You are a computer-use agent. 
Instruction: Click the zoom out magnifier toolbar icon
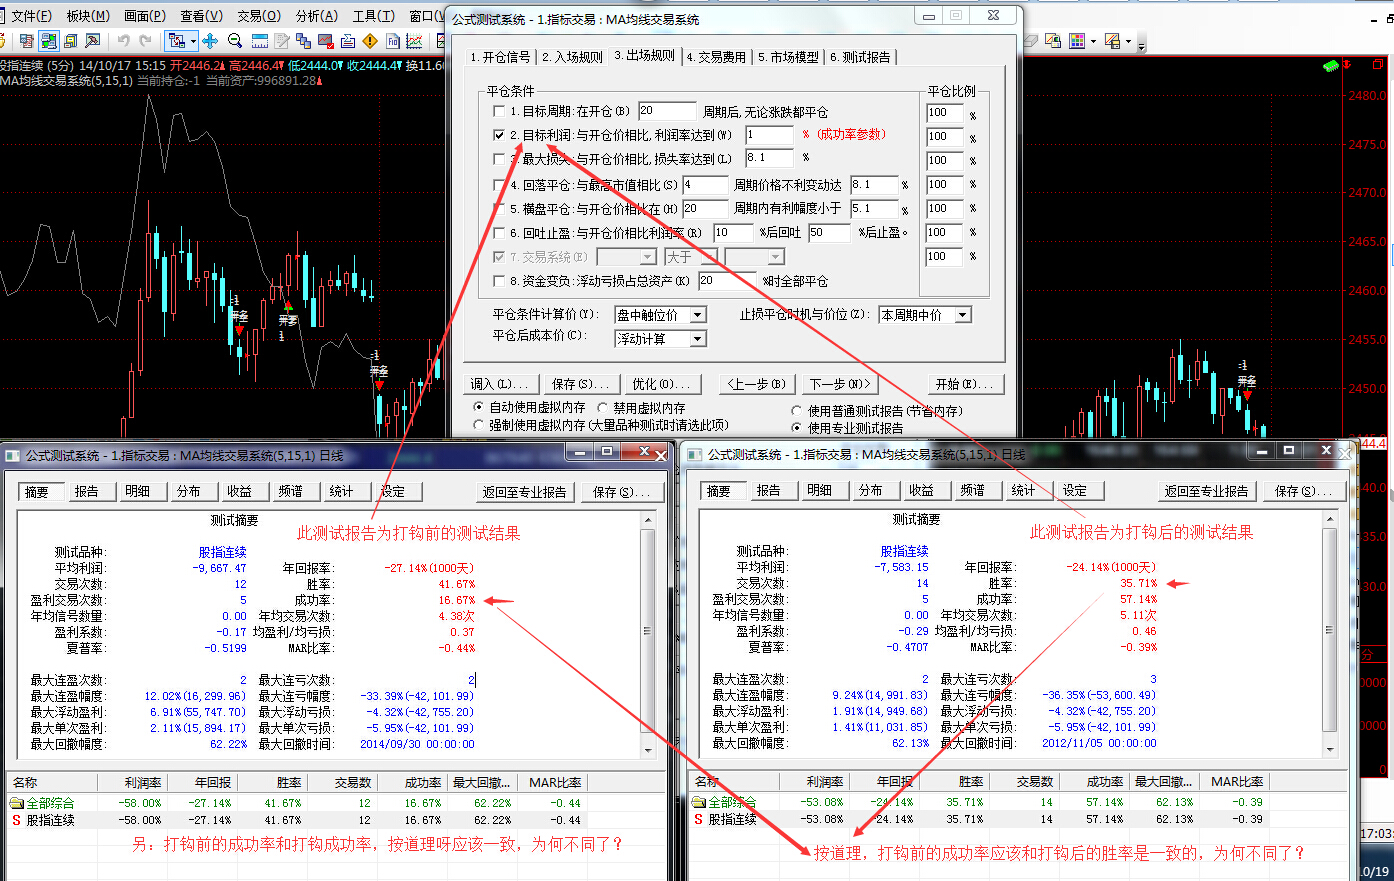pyautogui.click(x=235, y=41)
